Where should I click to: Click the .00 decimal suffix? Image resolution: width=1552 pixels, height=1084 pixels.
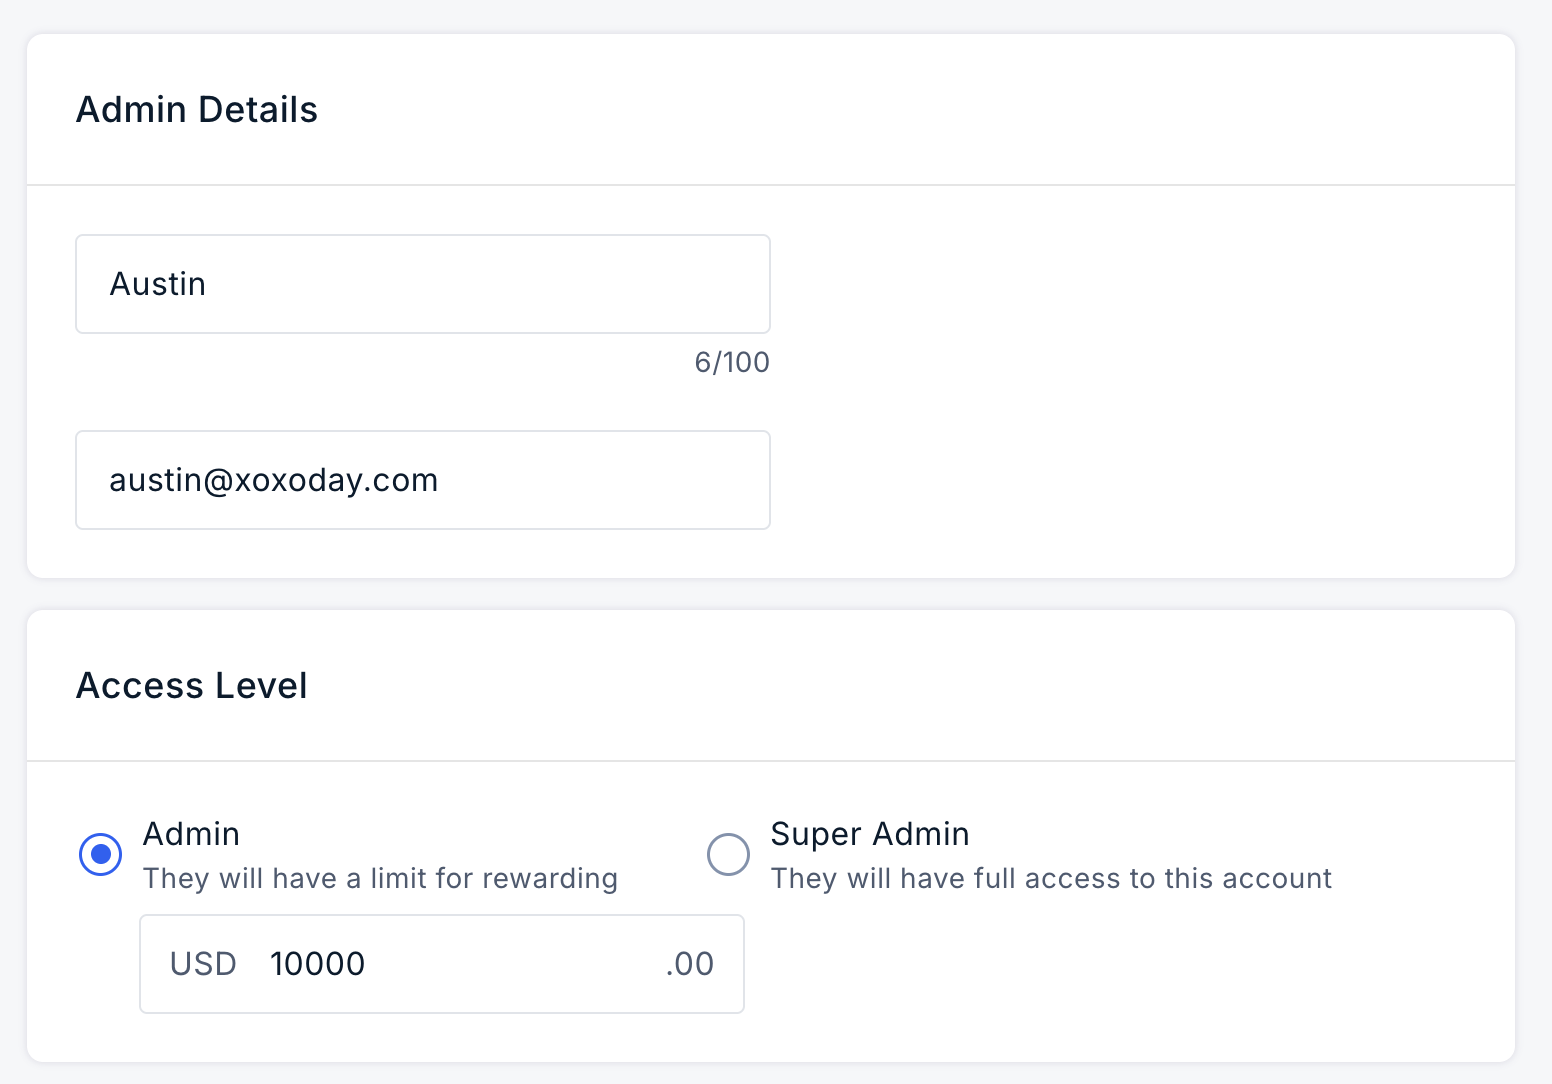point(690,964)
